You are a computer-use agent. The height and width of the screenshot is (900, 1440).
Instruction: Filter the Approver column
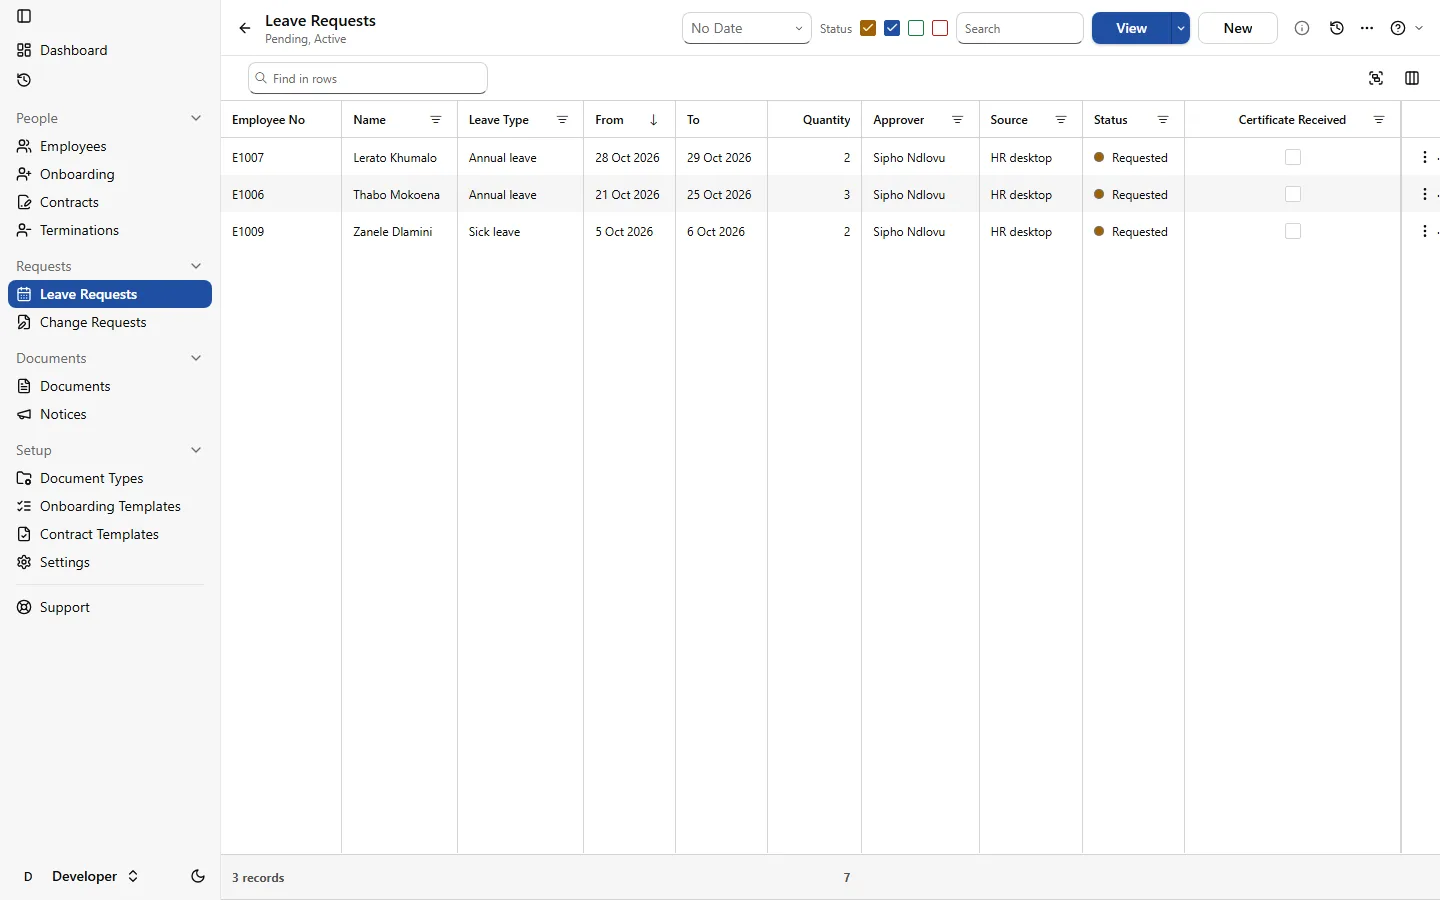click(958, 120)
